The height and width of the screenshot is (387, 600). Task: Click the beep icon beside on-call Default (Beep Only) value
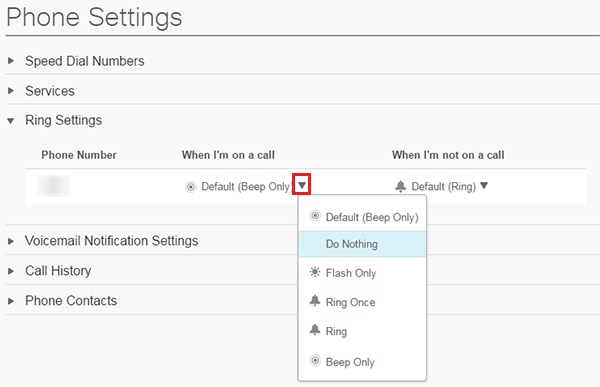pyautogui.click(x=190, y=187)
